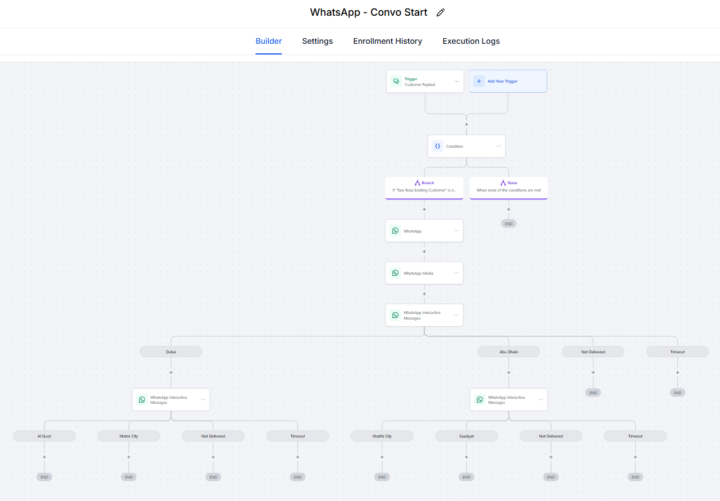Click the Customer Replied trigger icon

coord(396,81)
